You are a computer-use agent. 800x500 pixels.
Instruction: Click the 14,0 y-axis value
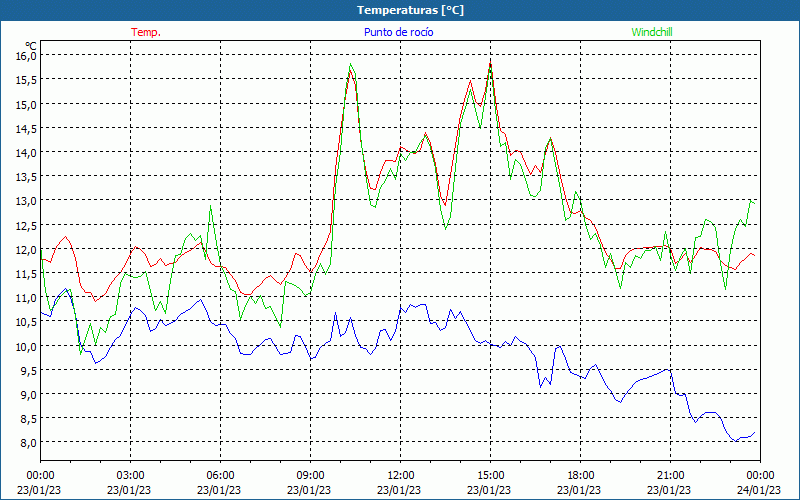coord(26,152)
